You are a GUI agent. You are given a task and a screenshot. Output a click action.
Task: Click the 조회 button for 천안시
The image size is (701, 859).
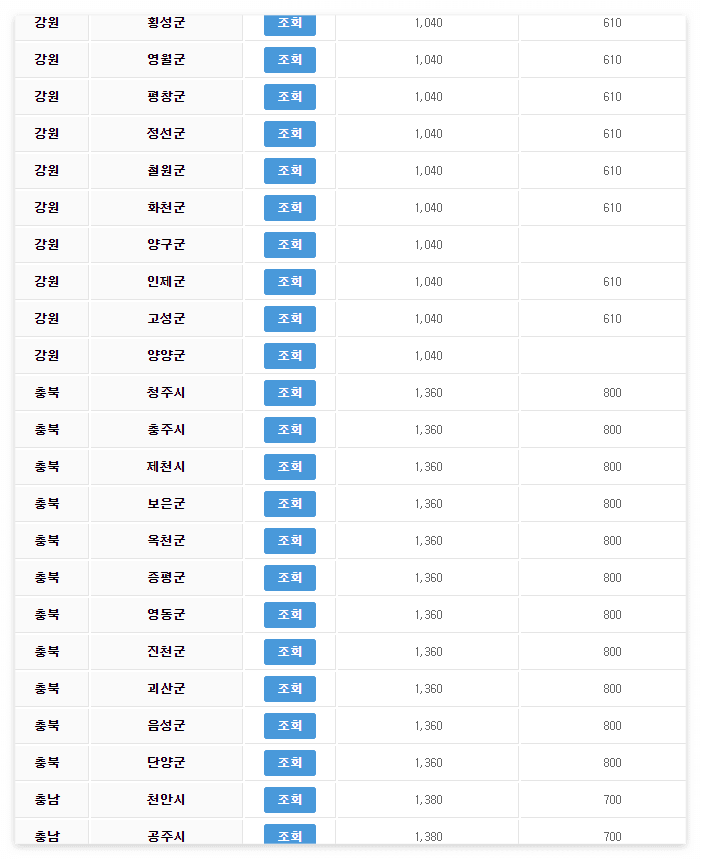[x=289, y=799]
